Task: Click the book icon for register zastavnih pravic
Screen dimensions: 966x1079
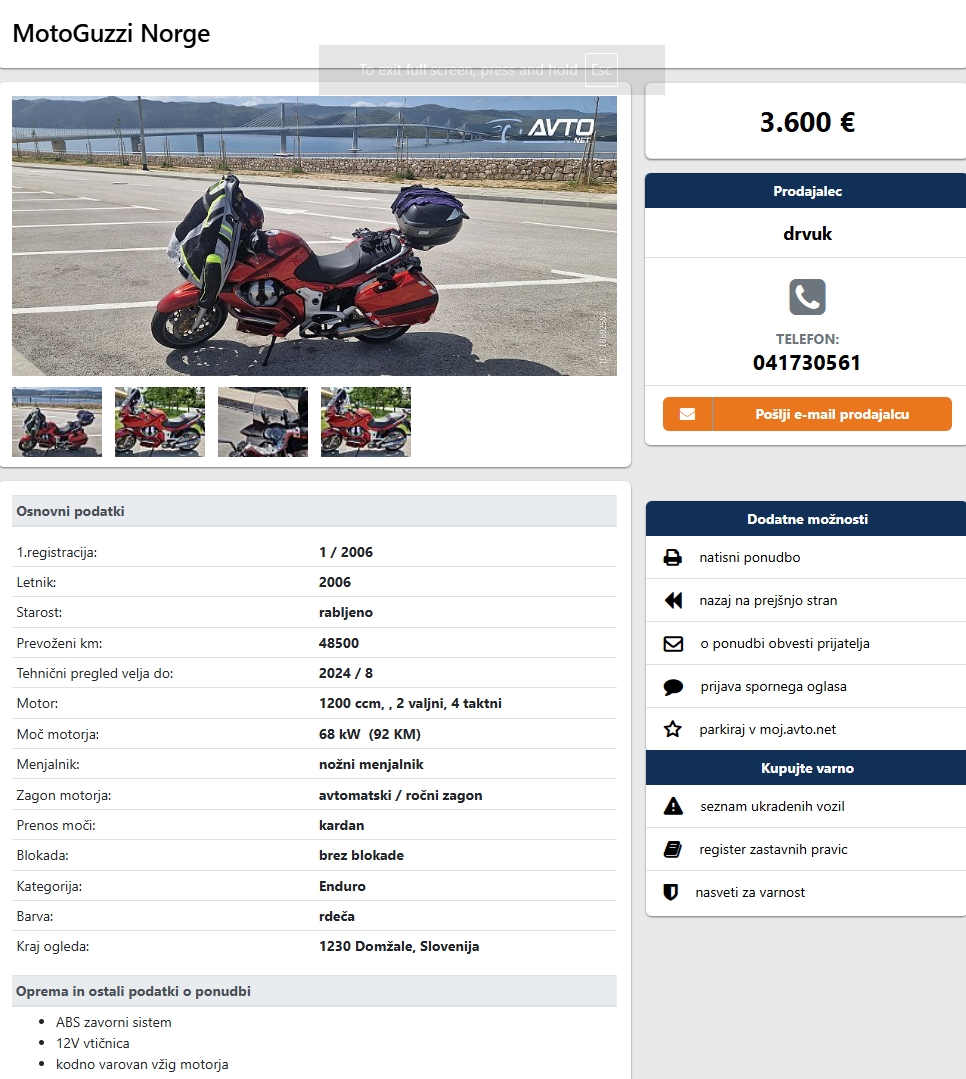Action: pyautogui.click(x=673, y=849)
